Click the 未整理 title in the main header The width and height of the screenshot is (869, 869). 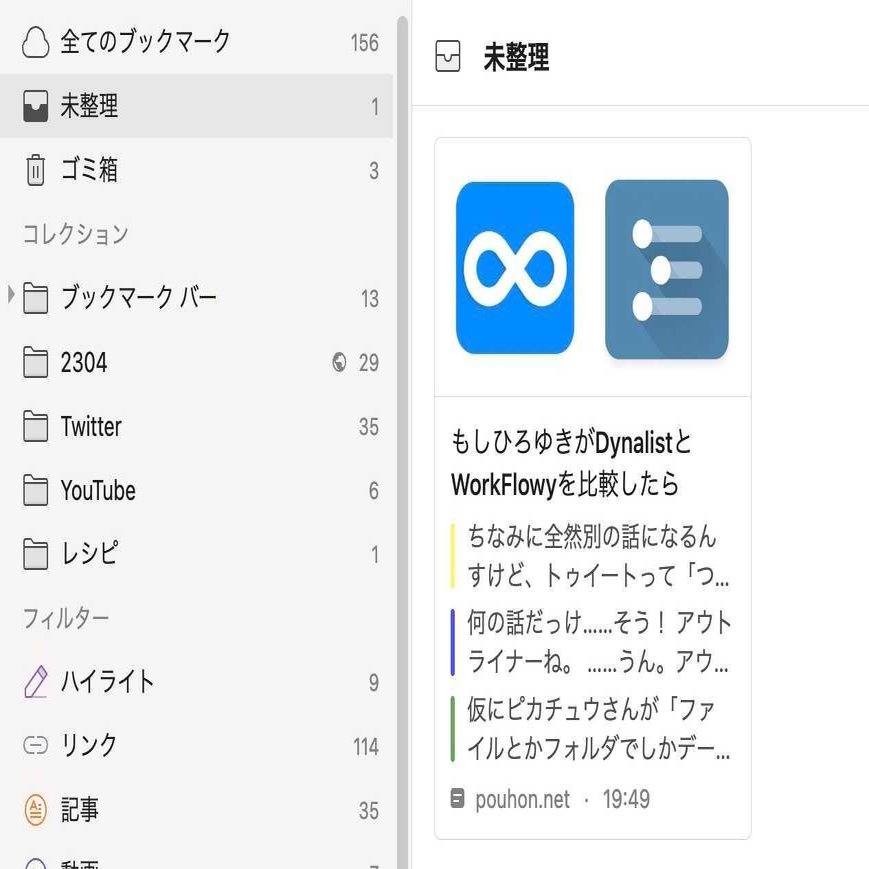(x=516, y=57)
